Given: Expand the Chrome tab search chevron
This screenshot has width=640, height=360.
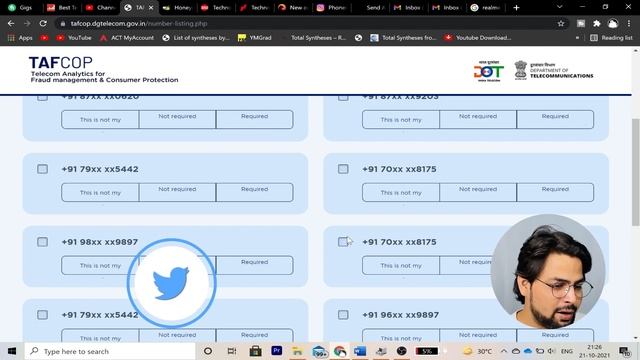Looking at the screenshot, I should pos(560,7).
